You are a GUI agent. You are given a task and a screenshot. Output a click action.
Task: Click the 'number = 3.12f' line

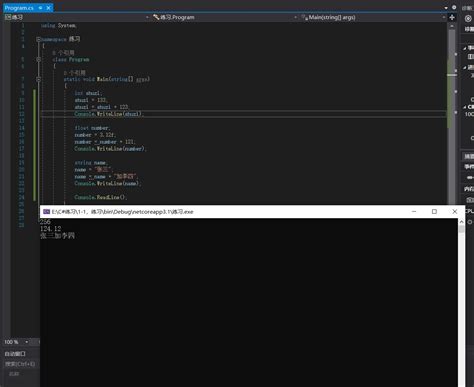tap(95, 135)
